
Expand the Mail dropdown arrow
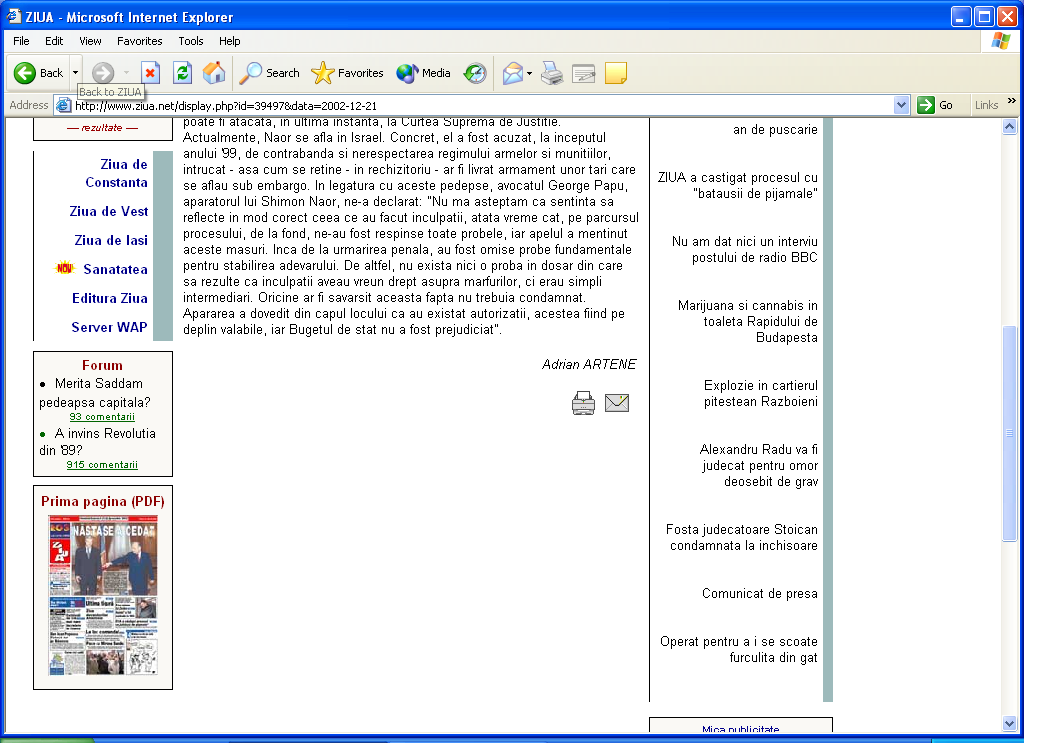click(x=530, y=73)
